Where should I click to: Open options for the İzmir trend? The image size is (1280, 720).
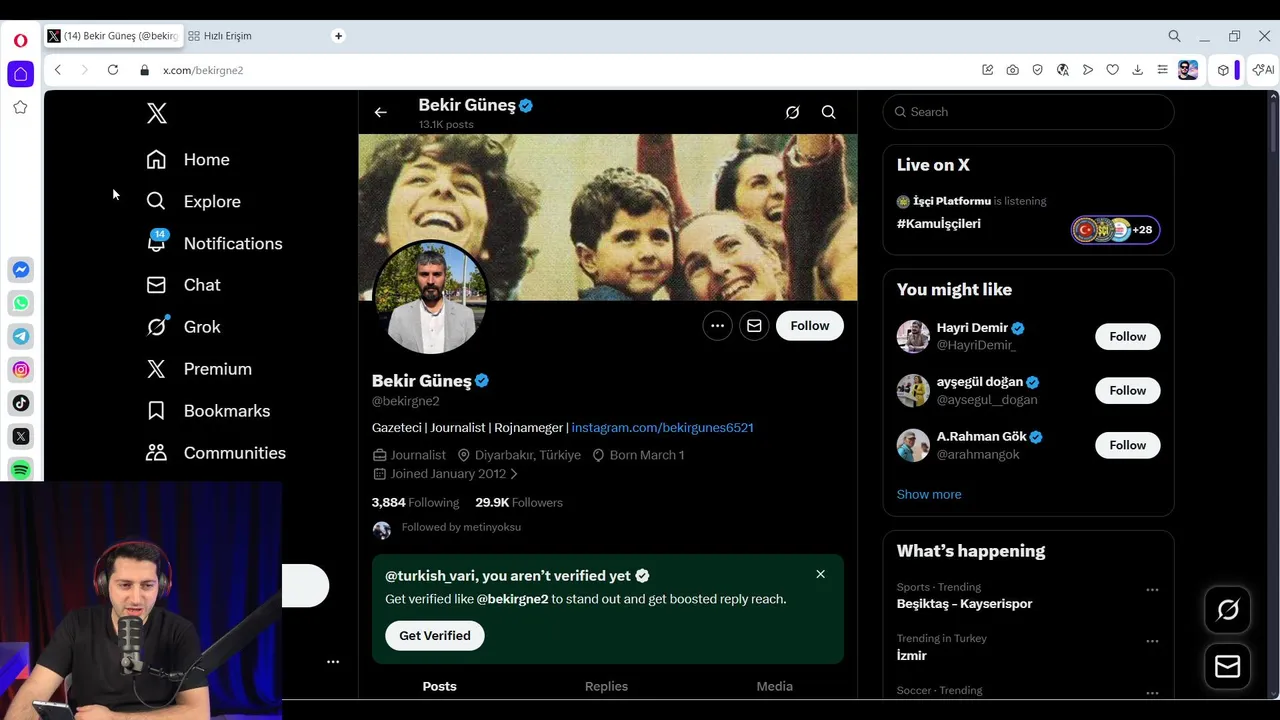point(1152,641)
